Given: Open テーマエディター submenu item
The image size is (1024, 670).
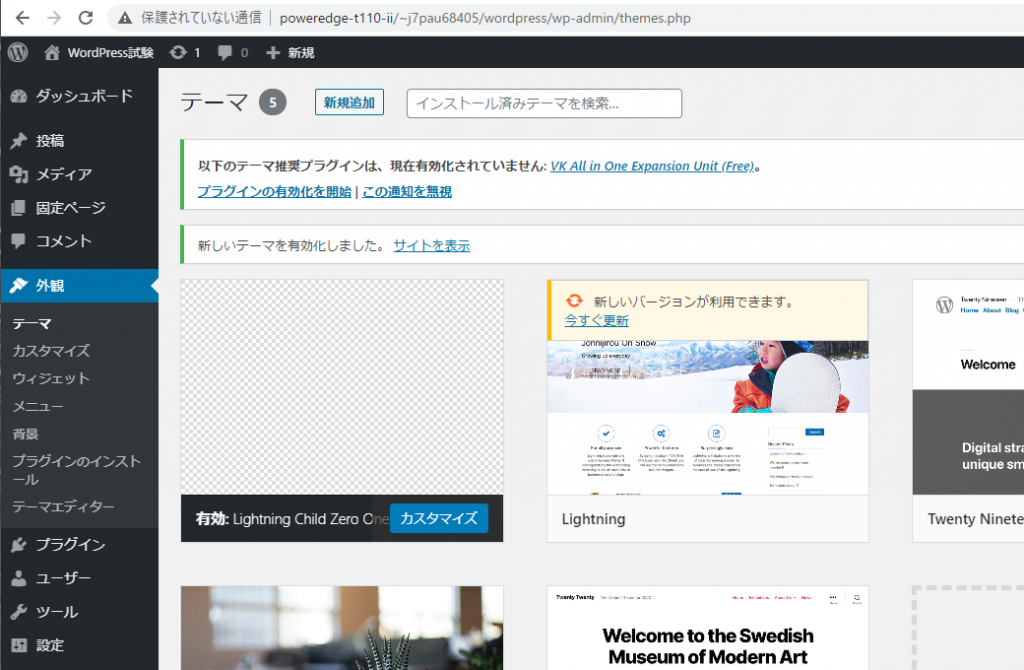Looking at the screenshot, I should click(x=63, y=507).
